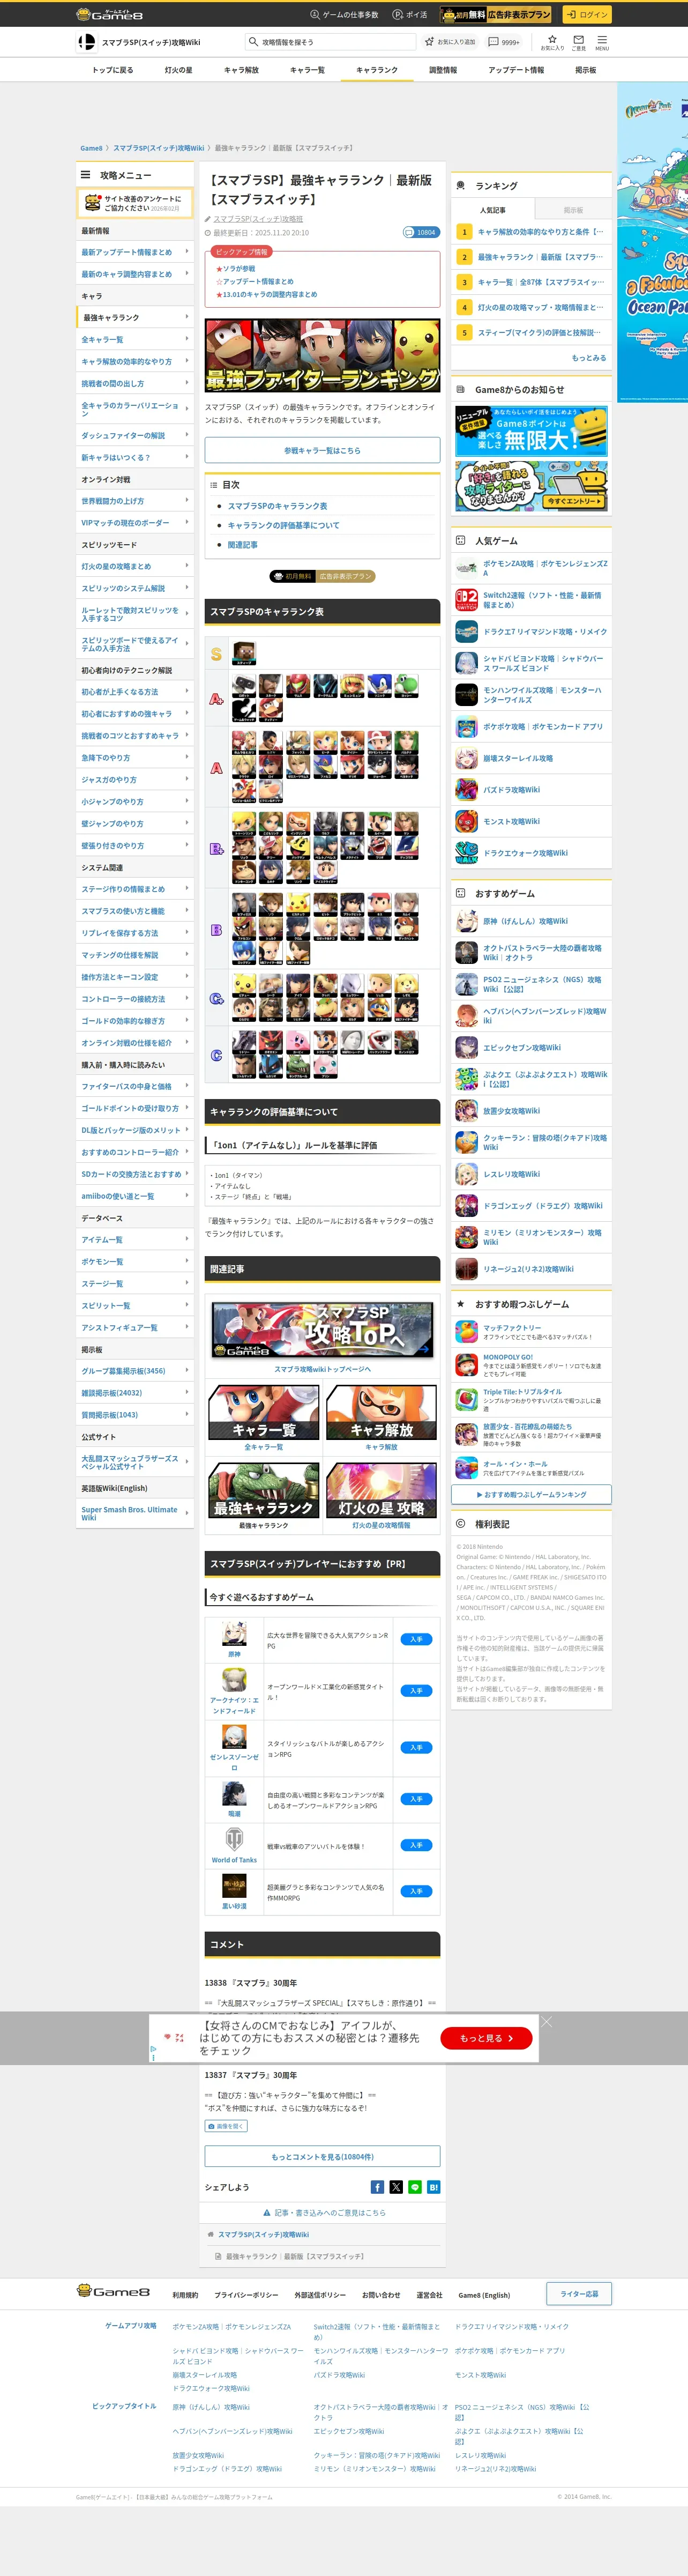The height and width of the screenshot is (2576, 688).
Task: Click the ログイン button
Action: 586,15
